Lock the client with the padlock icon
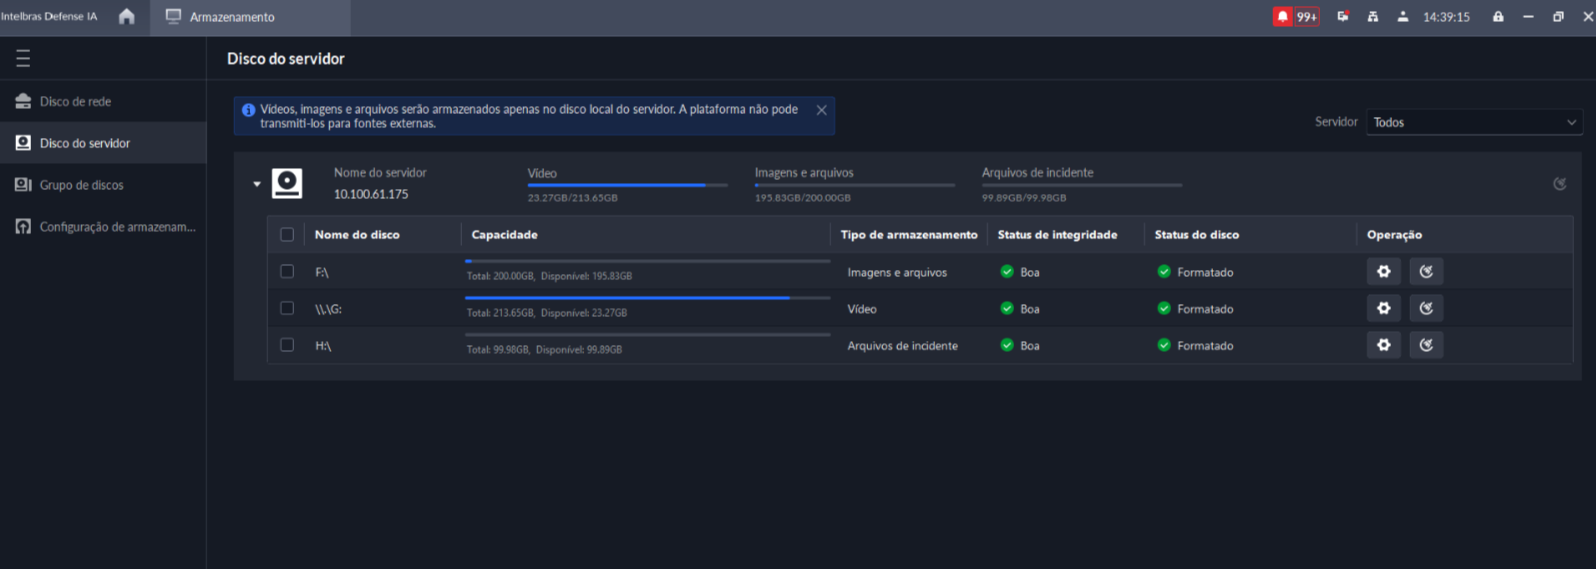1596x569 pixels. (x=1497, y=16)
